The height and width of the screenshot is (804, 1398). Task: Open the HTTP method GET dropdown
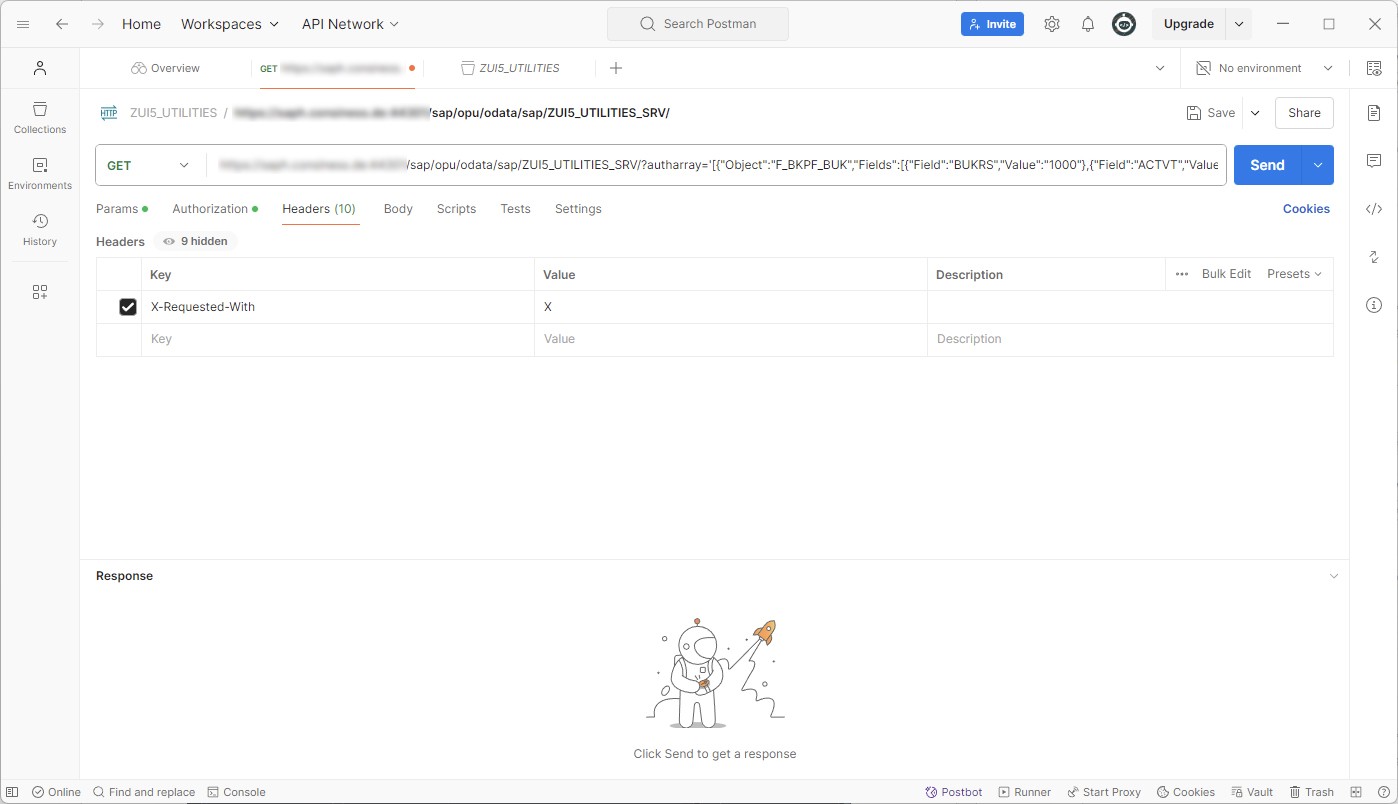click(x=150, y=165)
